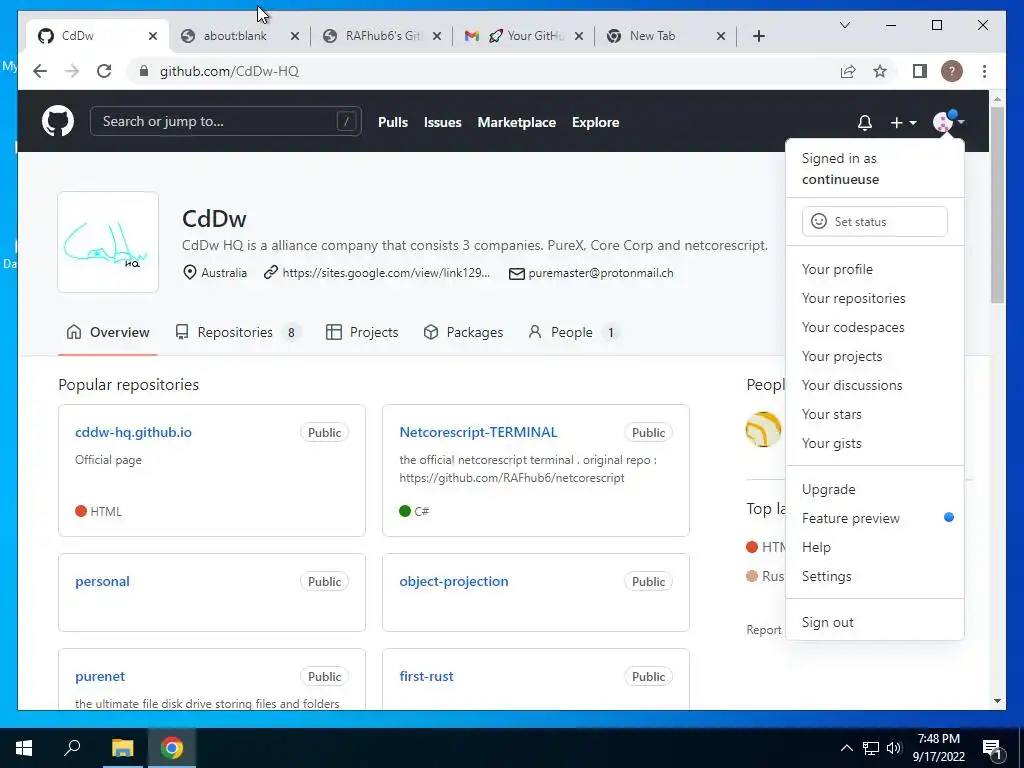Screen dimensions: 1024x768
Task: Select Your codespaces menu item
Action: [874, 327]
